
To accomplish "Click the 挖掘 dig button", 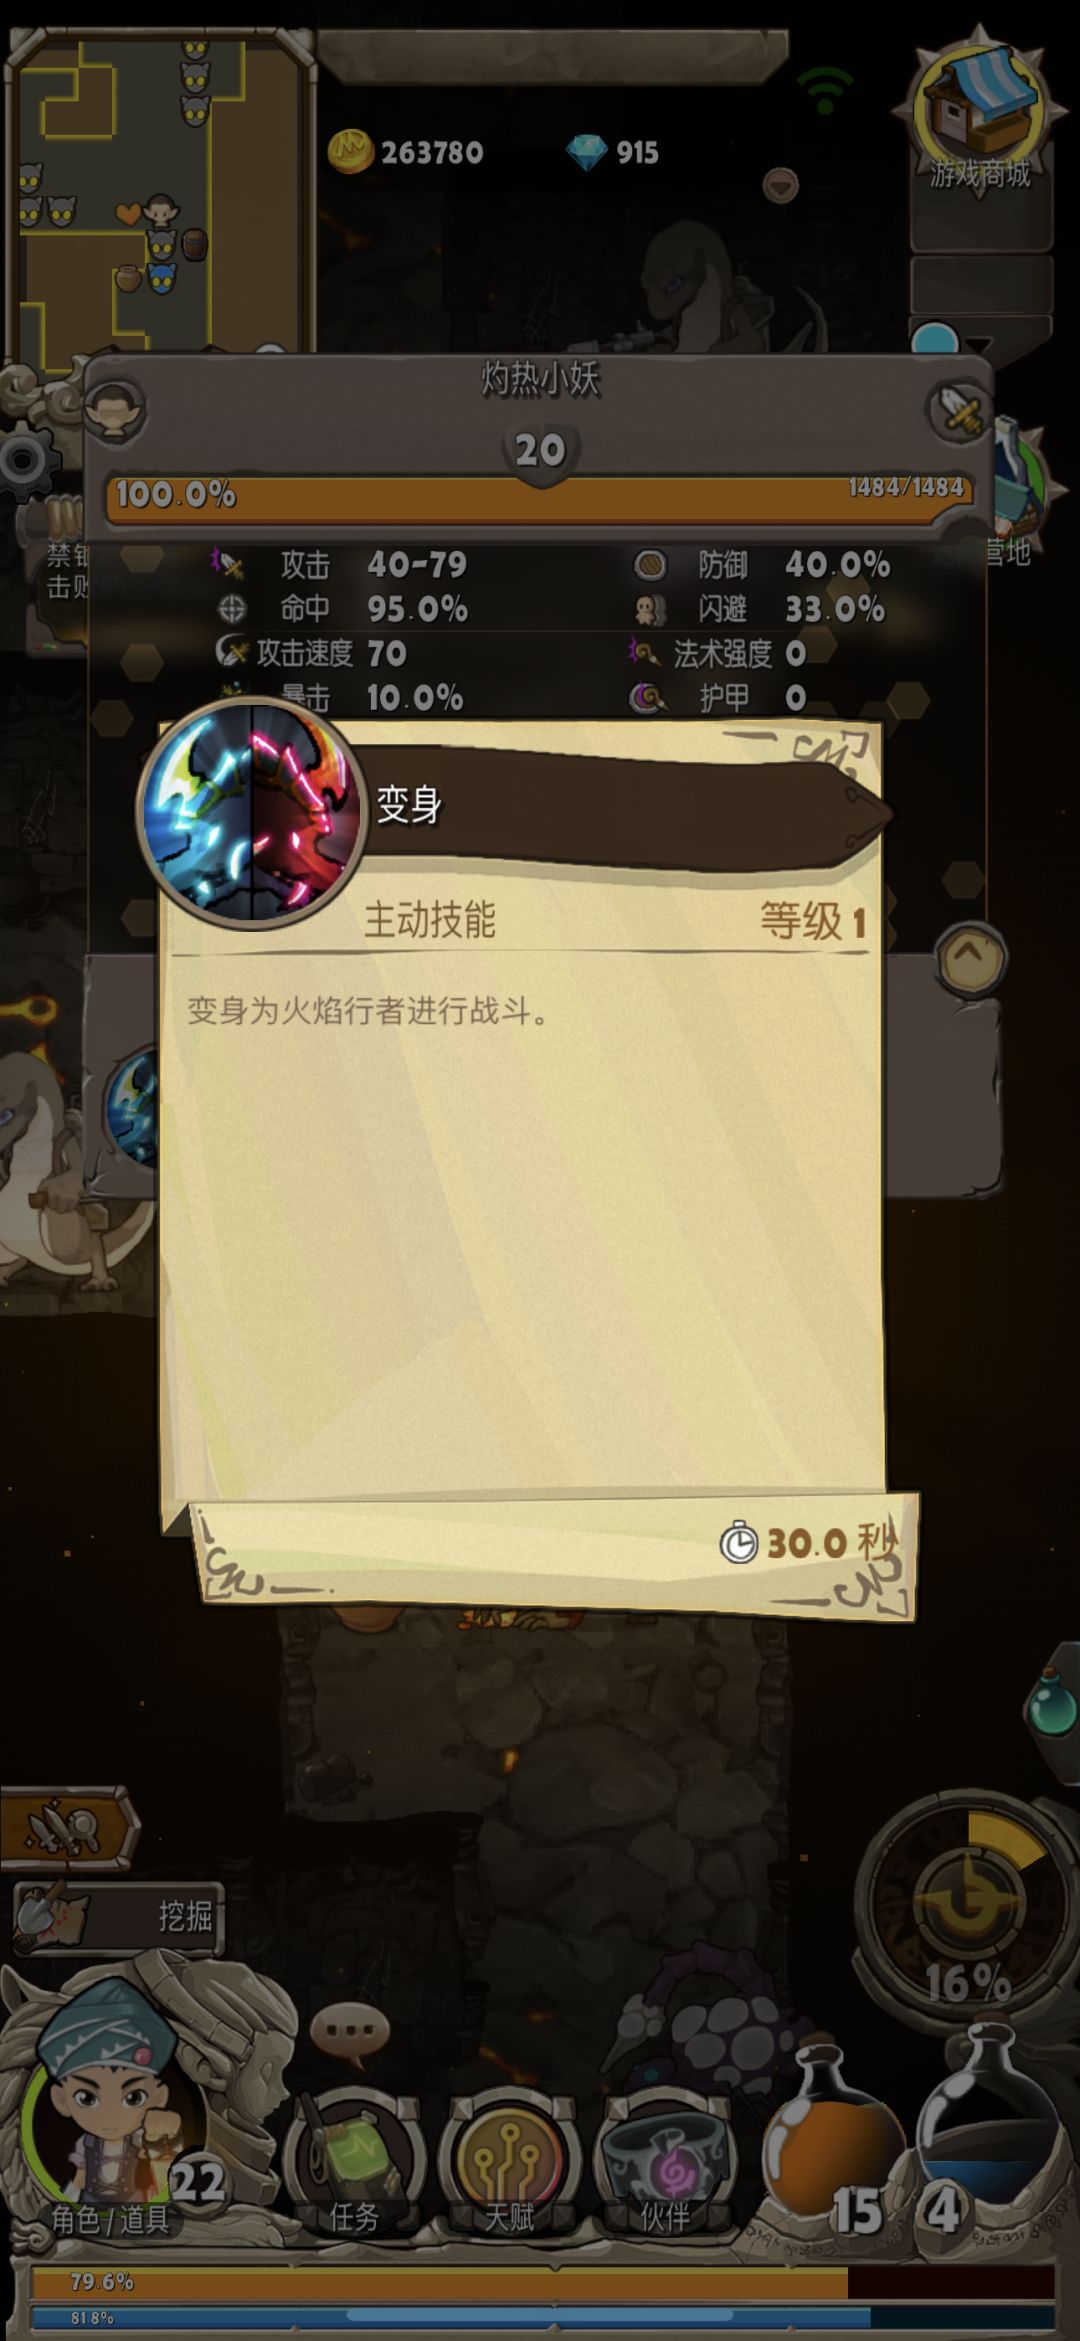I will (118, 1917).
